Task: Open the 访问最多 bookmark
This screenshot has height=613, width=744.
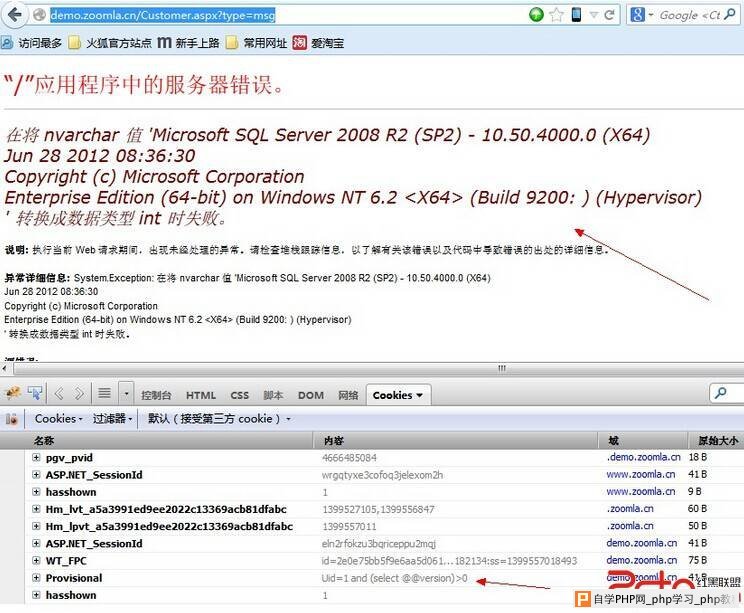Action: (32, 43)
